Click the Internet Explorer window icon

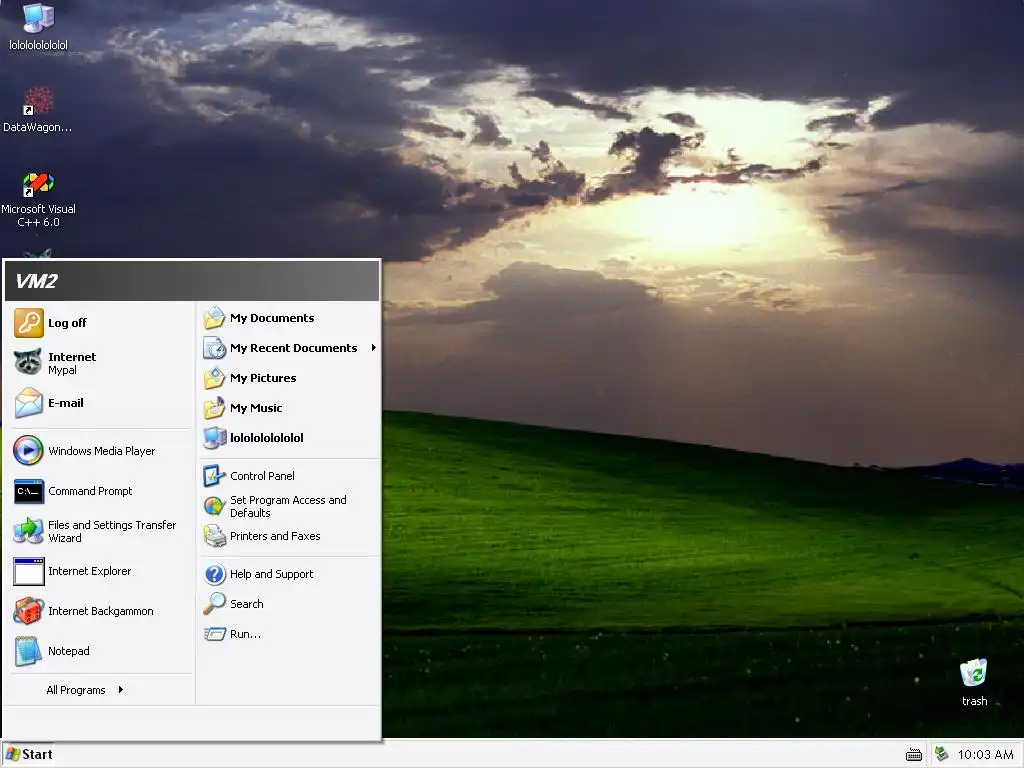tap(29, 571)
